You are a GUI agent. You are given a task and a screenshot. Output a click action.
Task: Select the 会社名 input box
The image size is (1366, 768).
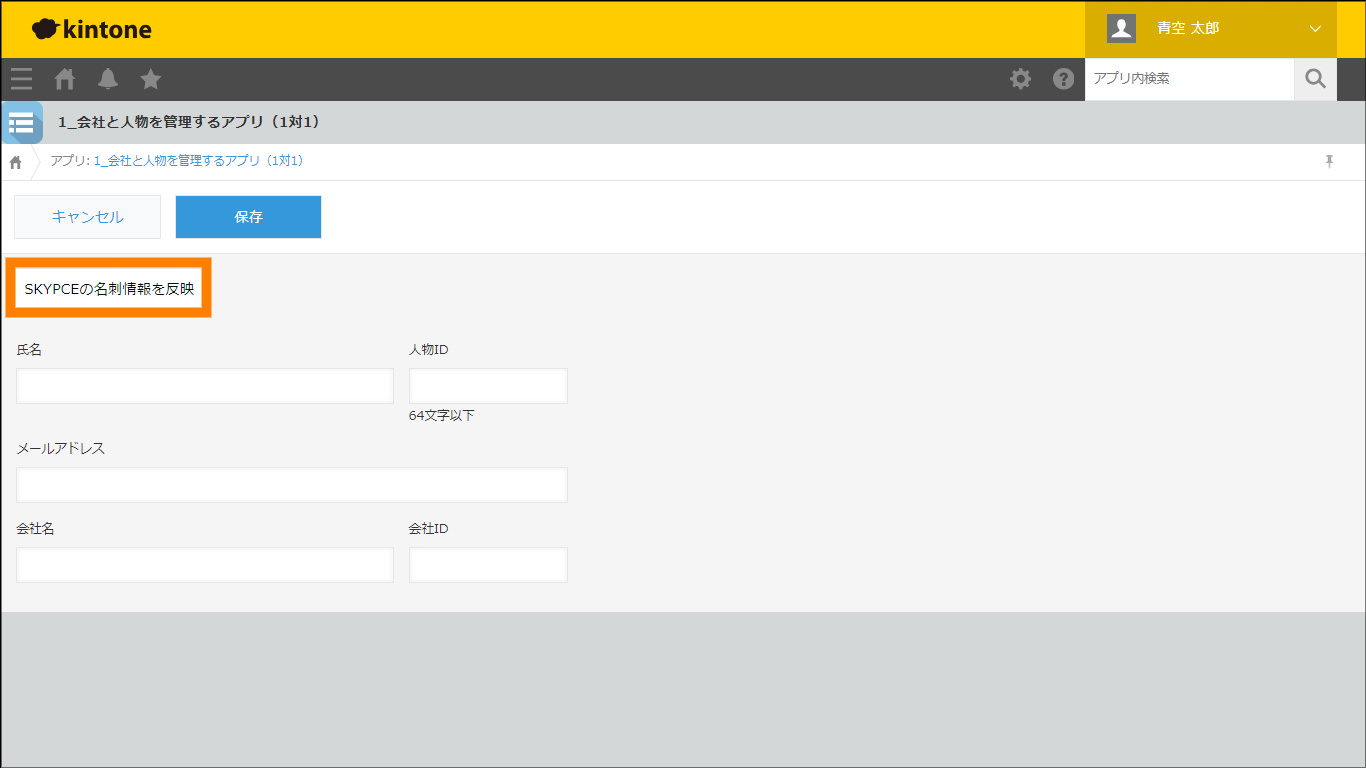(205, 565)
